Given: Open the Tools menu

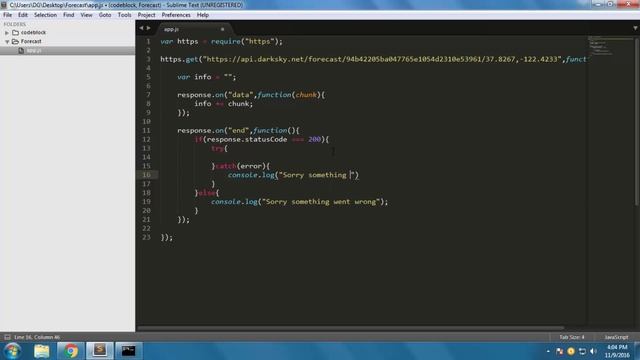Looking at the screenshot, I should (124, 15).
